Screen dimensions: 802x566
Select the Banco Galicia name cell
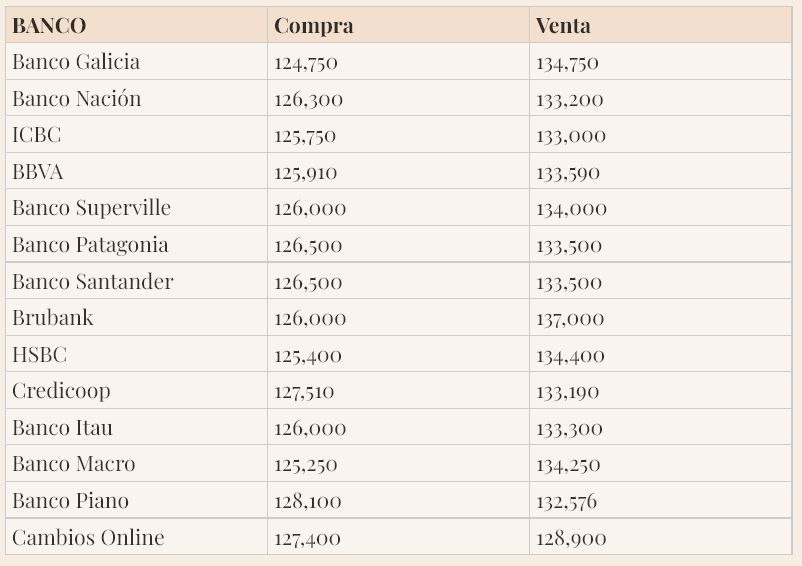pyautogui.click(x=76, y=62)
